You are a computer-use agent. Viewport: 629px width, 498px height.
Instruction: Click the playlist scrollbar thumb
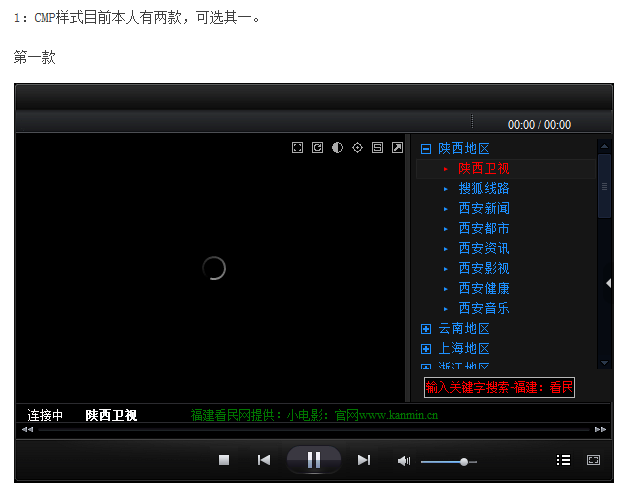pos(604,186)
